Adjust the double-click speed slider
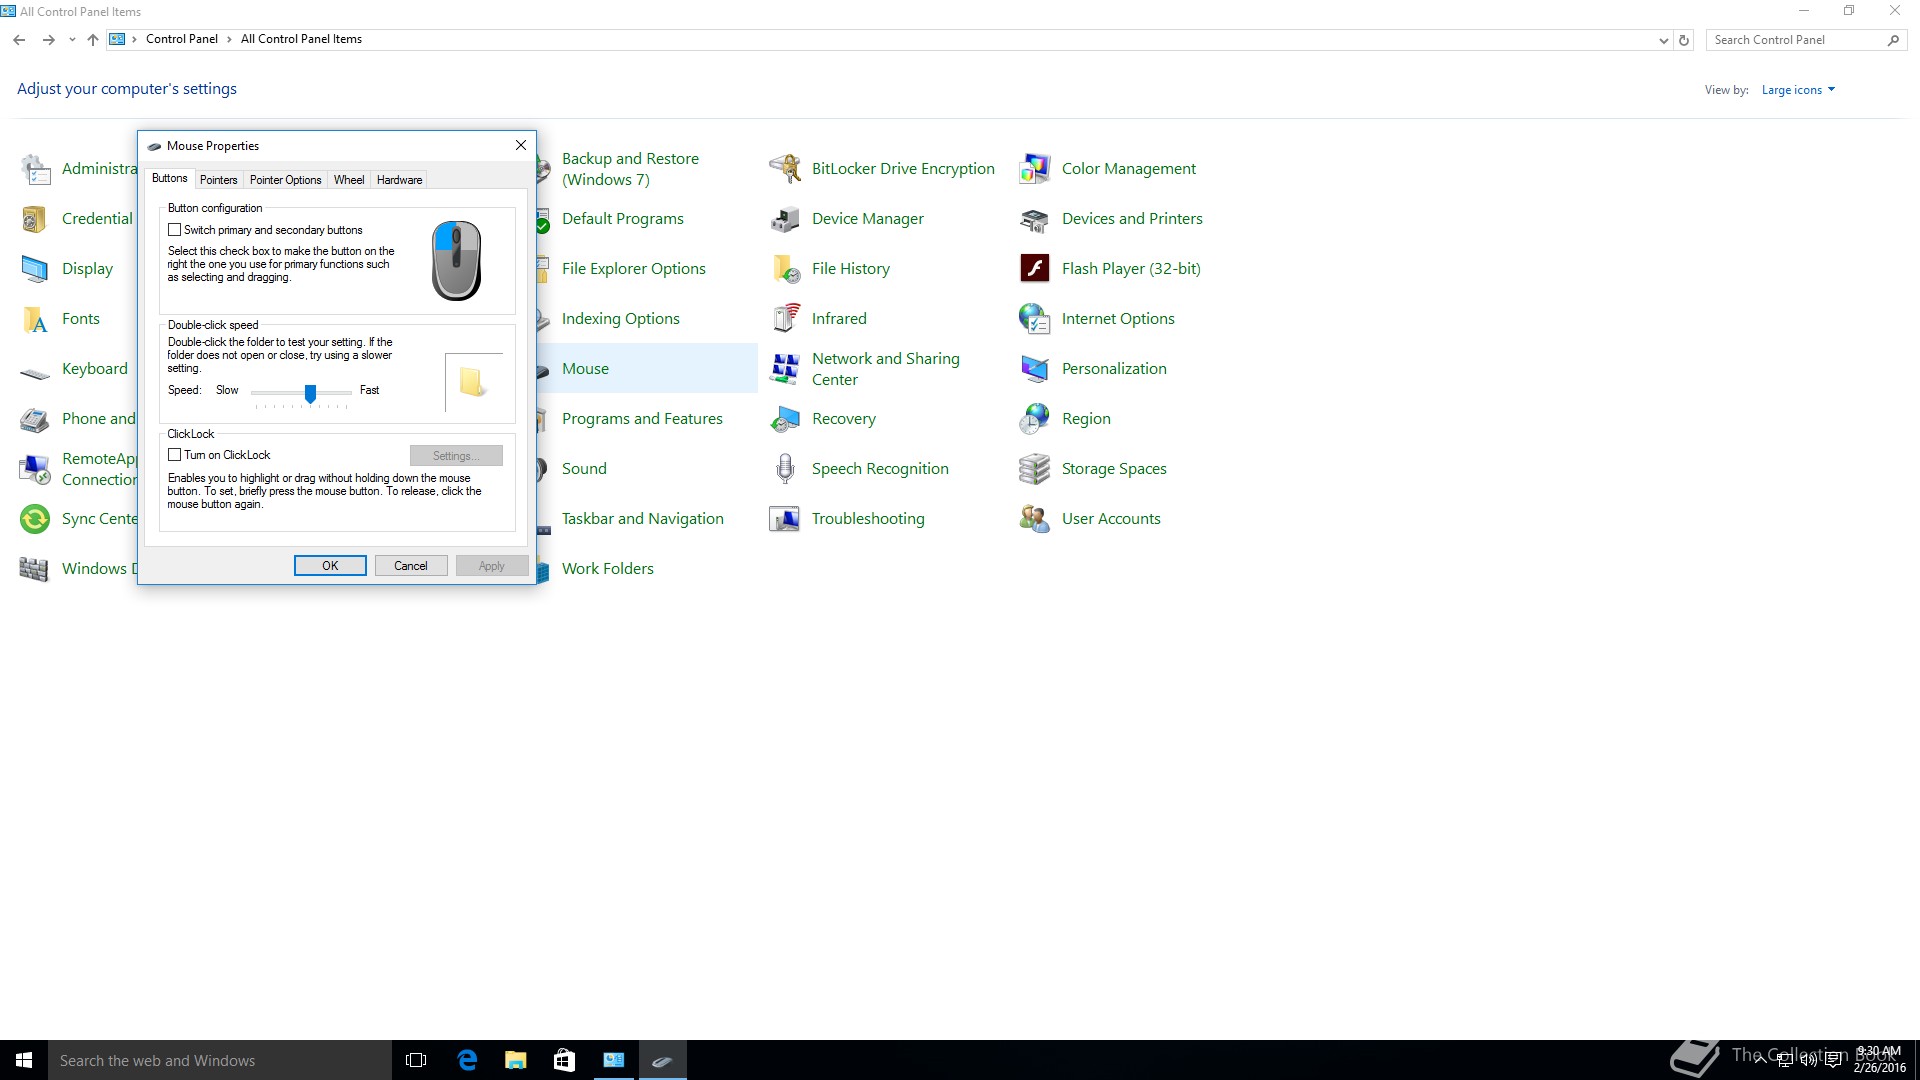The height and width of the screenshot is (1080, 1920). (x=310, y=393)
